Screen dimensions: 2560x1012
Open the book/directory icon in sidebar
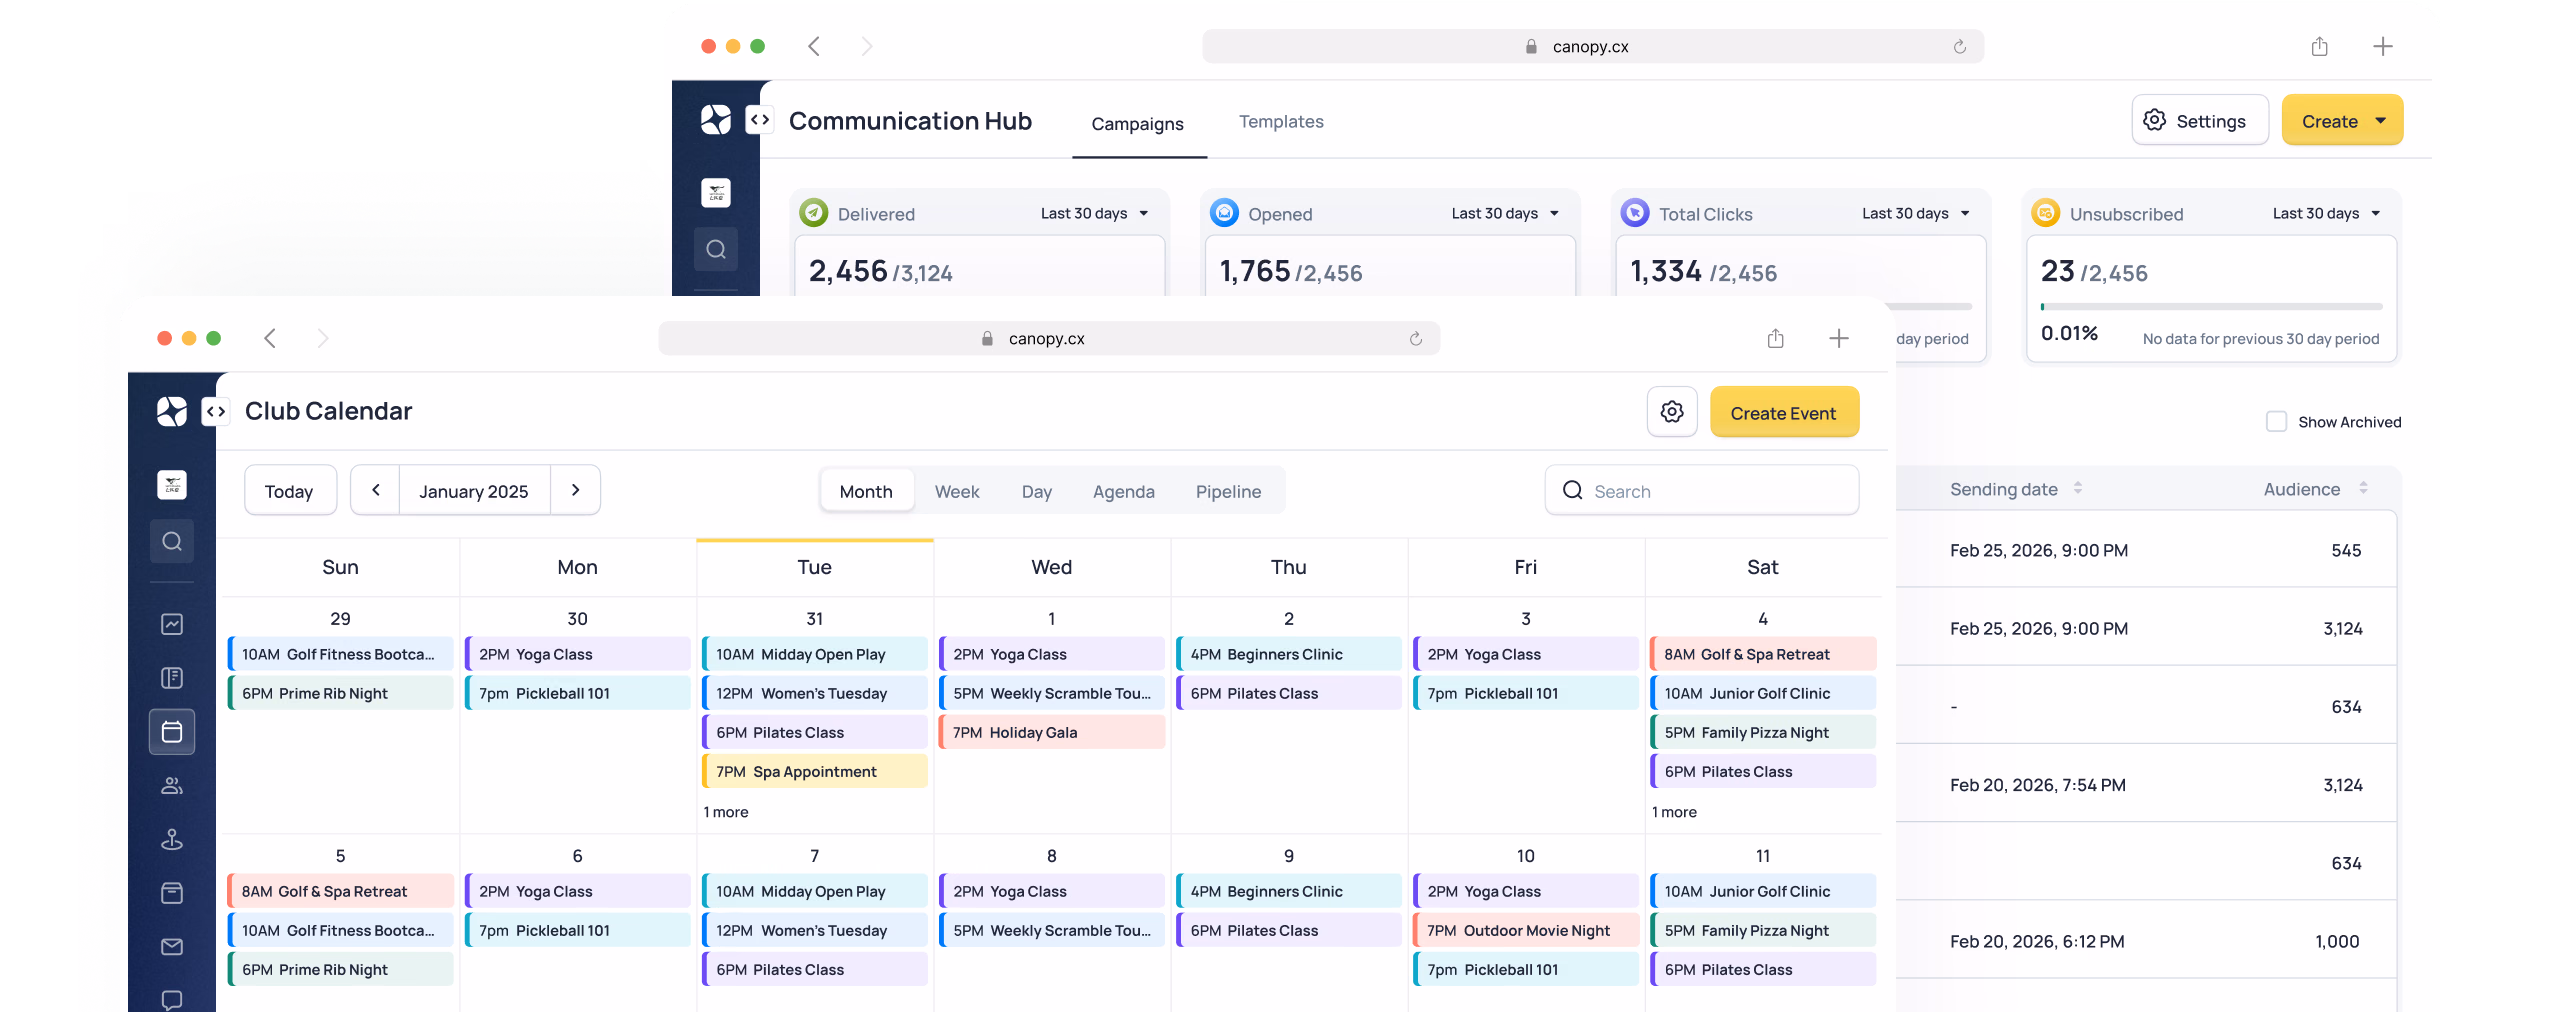[x=172, y=678]
